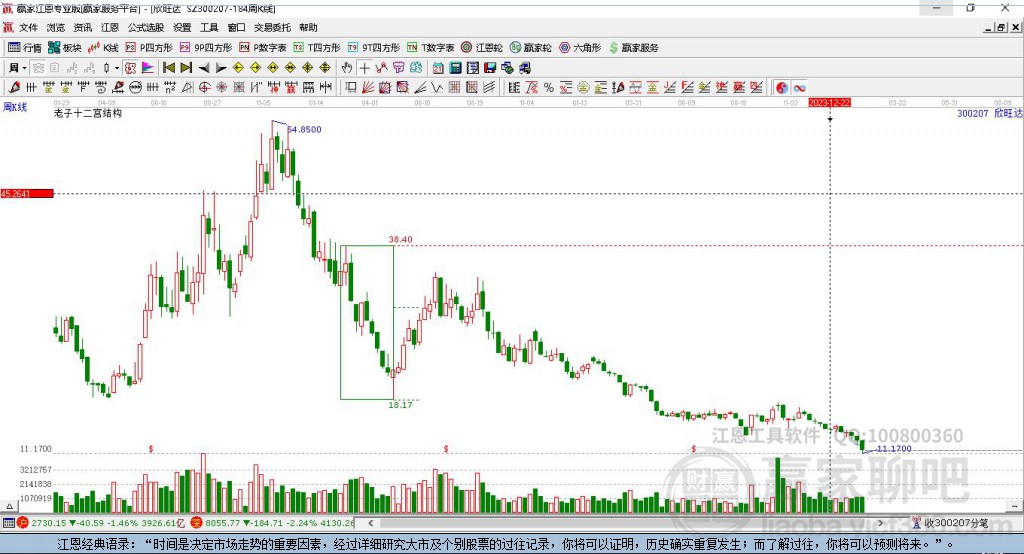
Task: Click the last yellow diamond arrow icon
Action: pos(325,68)
